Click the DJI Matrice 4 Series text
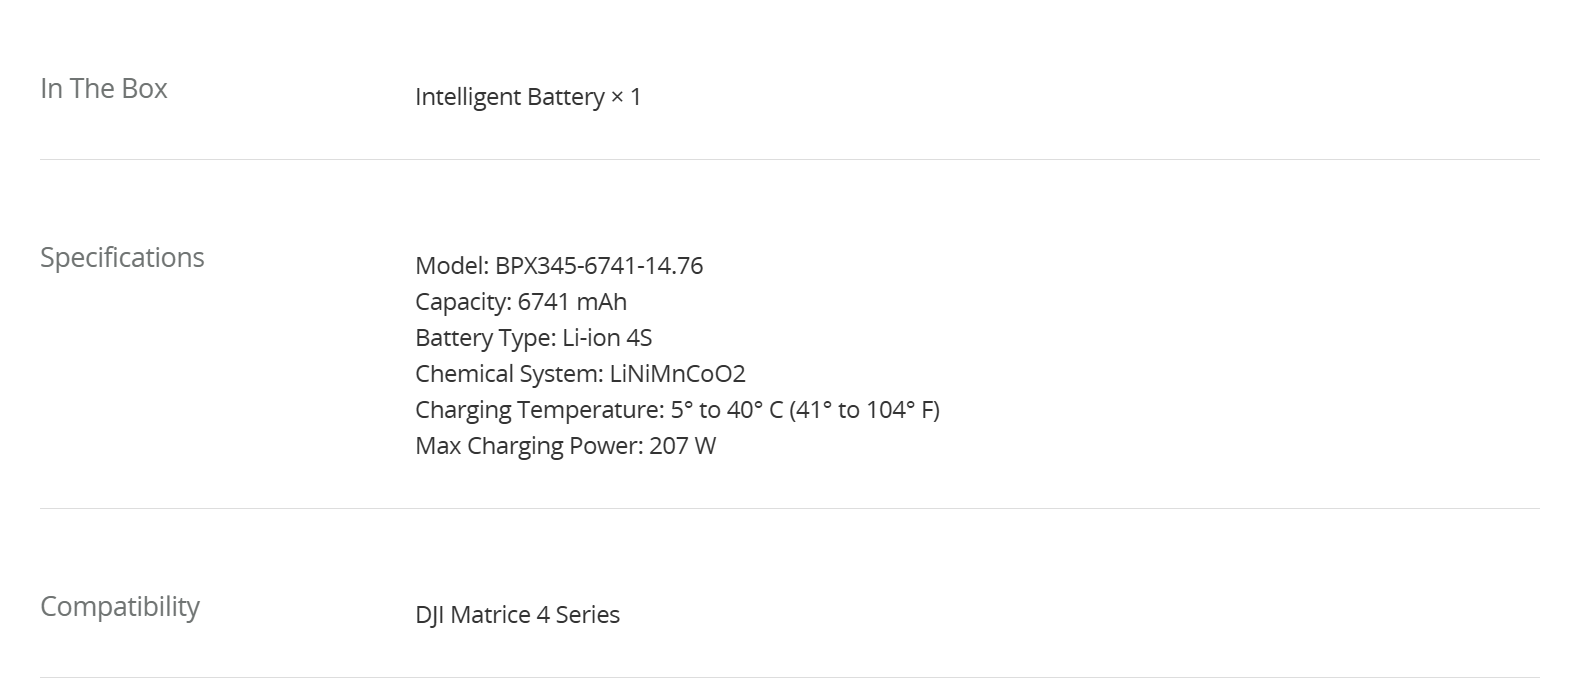The height and width of the screenshot is (699, 1584). [517, 615]
